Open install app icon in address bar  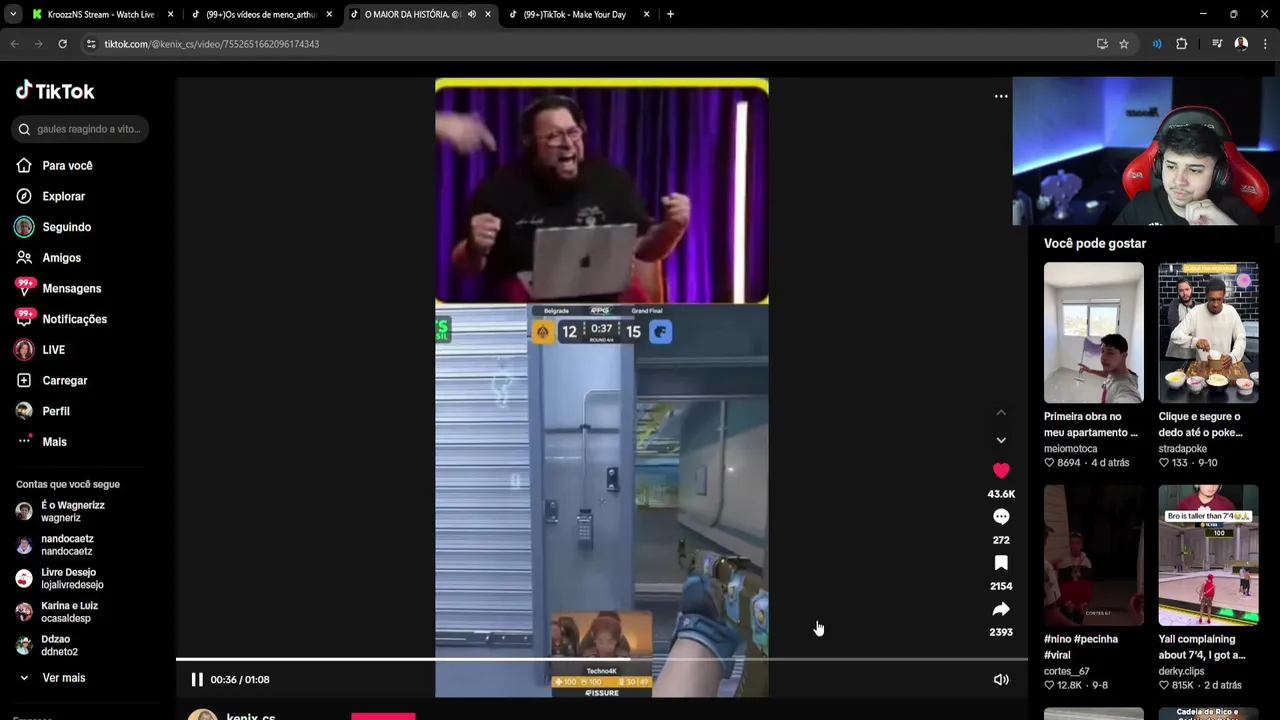(x=1102, y=44)
